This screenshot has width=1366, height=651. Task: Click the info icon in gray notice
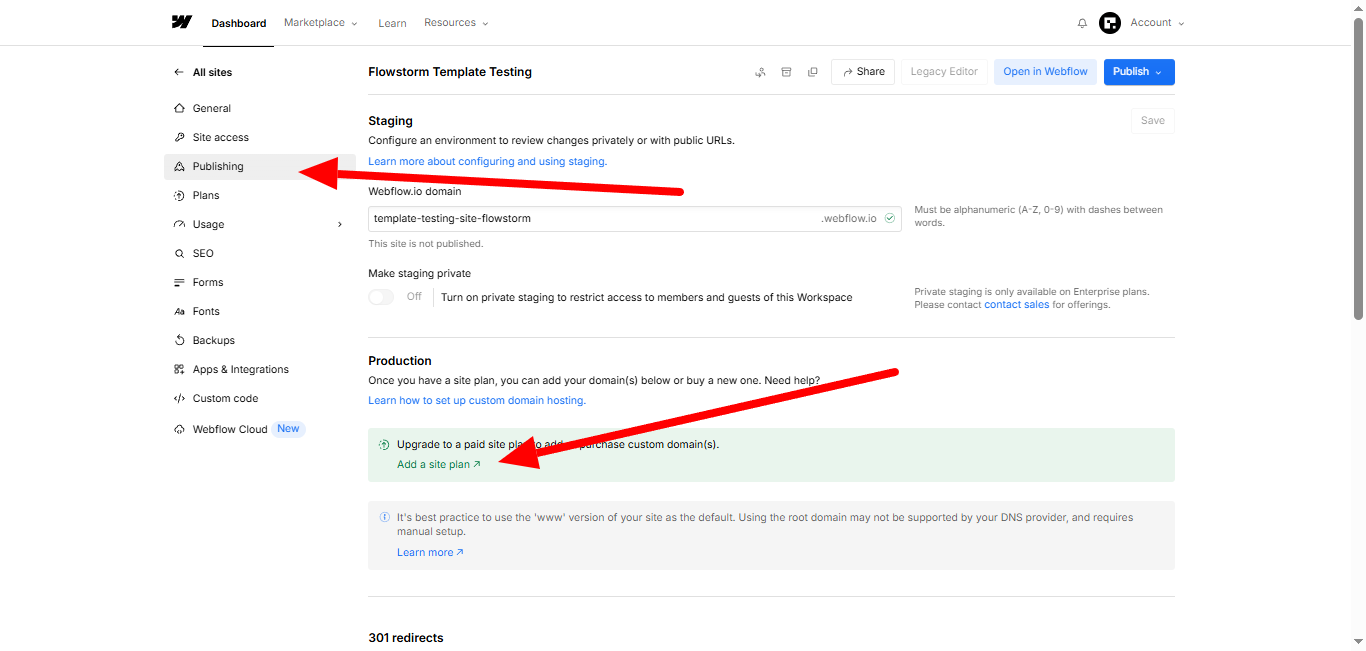pos(385,518)
